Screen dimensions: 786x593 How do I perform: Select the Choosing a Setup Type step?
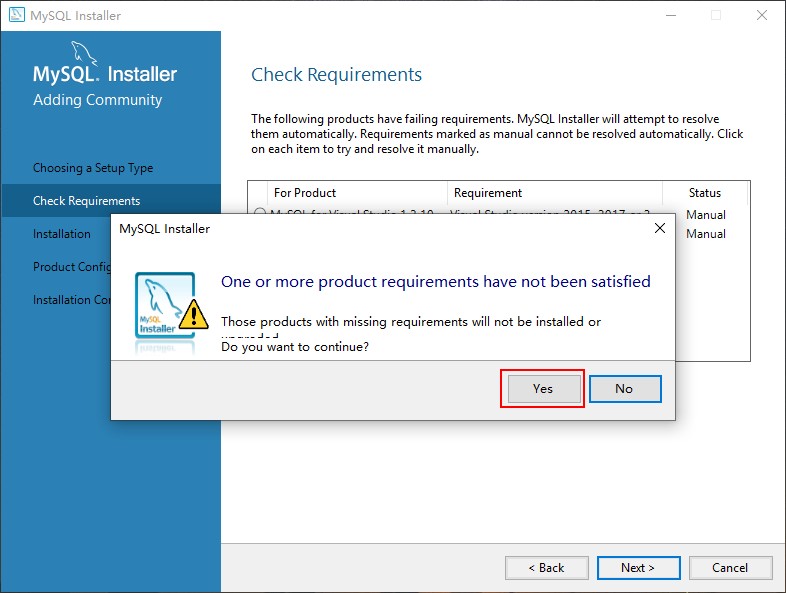(x=93, y=167)
